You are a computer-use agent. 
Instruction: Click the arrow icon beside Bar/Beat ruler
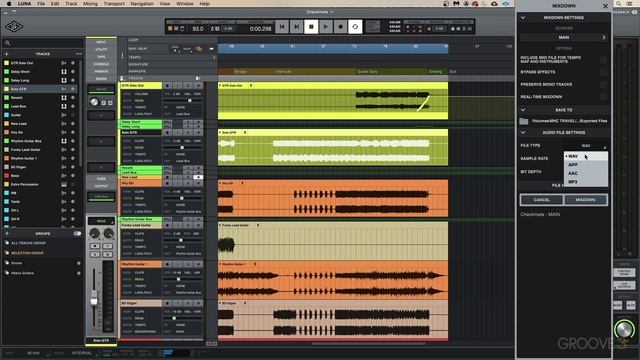(x=211, y=49)
